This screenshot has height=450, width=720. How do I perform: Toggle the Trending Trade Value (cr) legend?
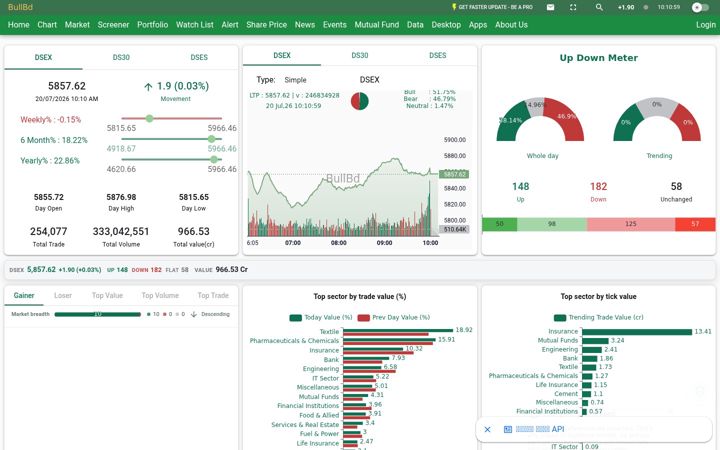(x=598, y=317)
